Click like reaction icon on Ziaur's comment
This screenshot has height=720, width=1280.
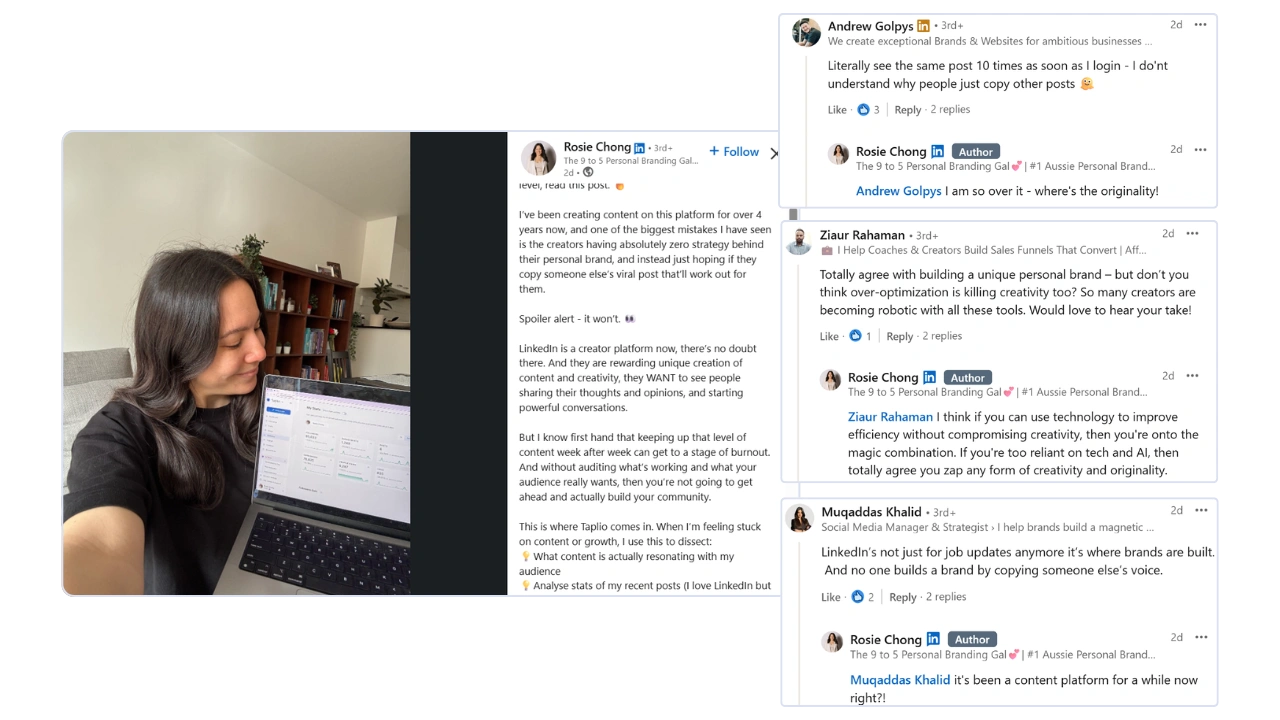point(856,337)
